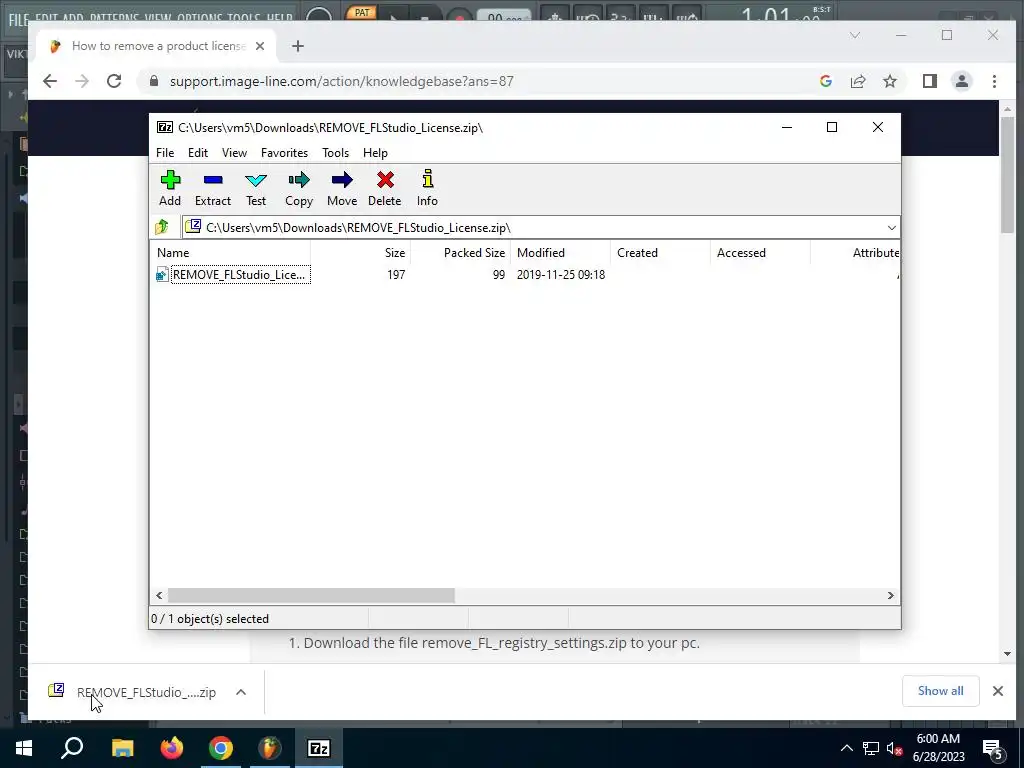Launch Firefox from the taskbar
Image resolution: width=1024 pixels, height=768 pixels.
click(172, 748)
